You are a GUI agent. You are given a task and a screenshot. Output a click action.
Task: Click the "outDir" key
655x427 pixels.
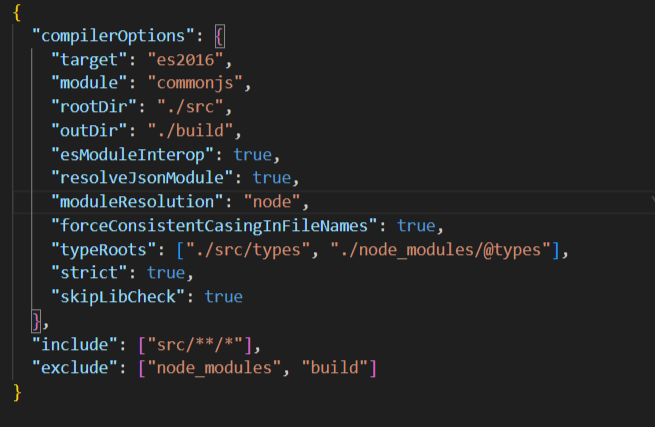coord(89,131)
